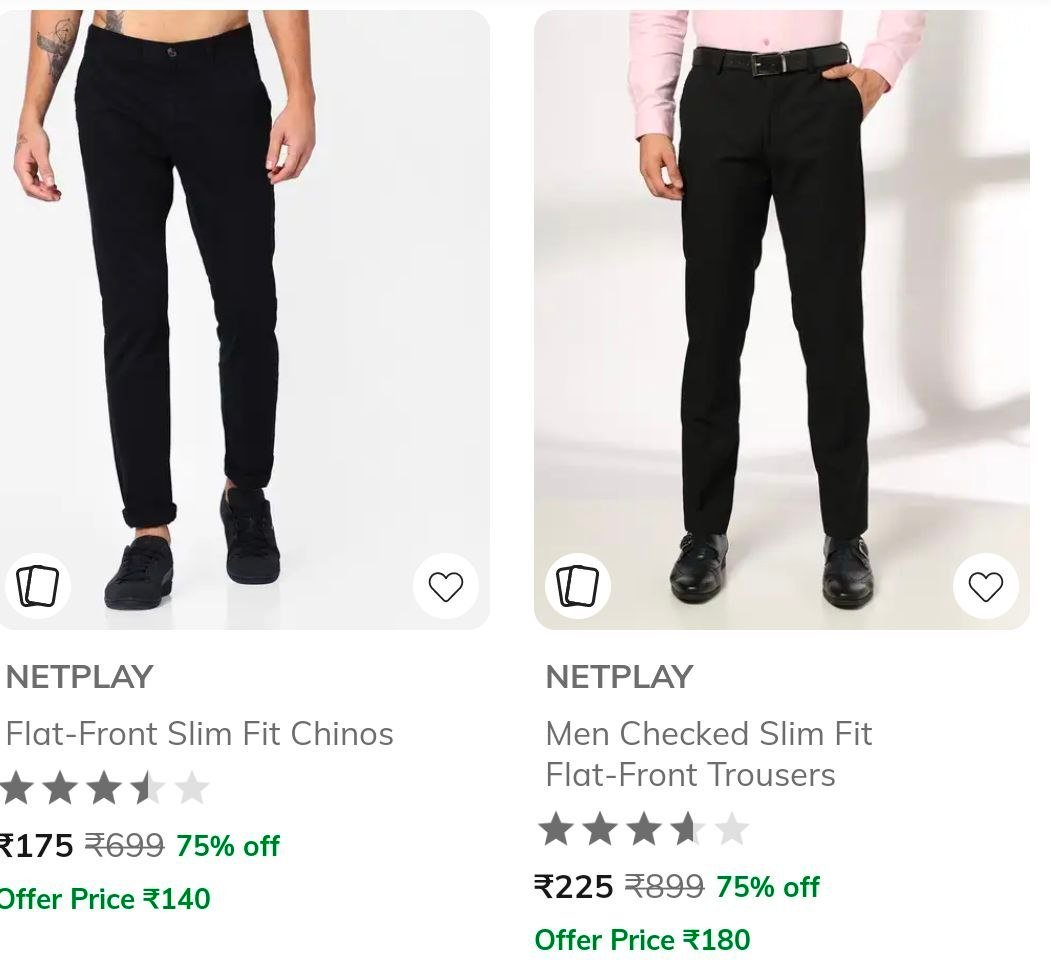Tap wishlist heart on Checked Slim Fit Trousers
Image resolution: width=1051 pixels, height=970 pixels.
[x=985, y=587]
